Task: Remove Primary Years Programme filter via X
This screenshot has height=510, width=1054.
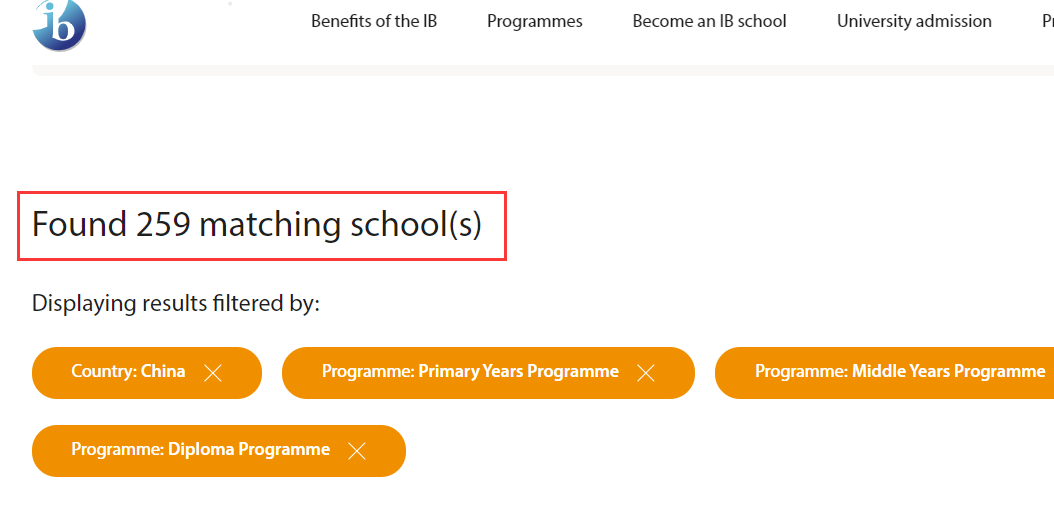Action: [645, 373]
